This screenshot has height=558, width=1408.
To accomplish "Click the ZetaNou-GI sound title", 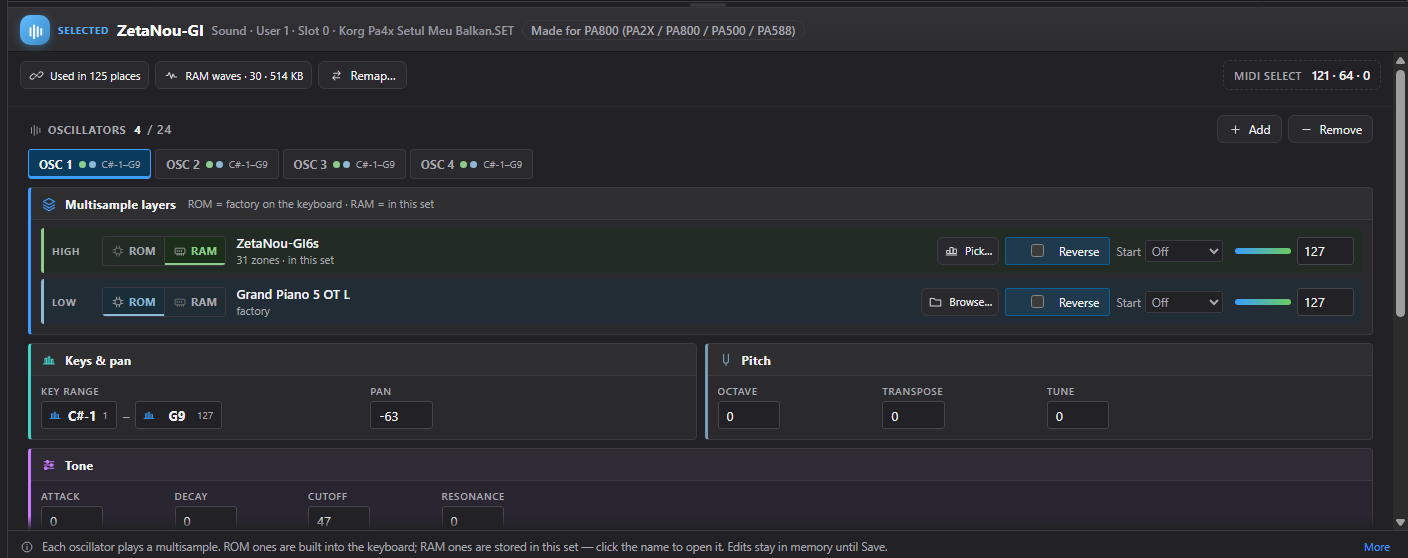I will click(160, 30).
